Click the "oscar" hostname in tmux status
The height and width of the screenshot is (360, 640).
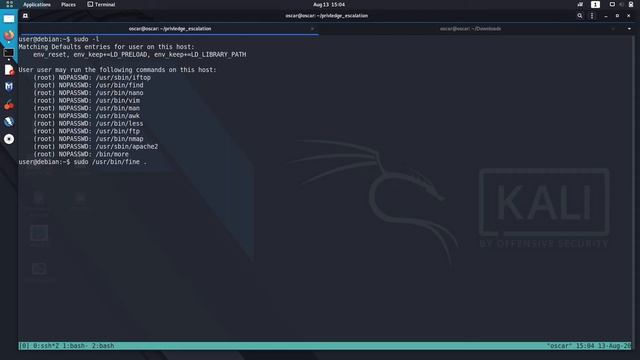(x=559, y=346)
